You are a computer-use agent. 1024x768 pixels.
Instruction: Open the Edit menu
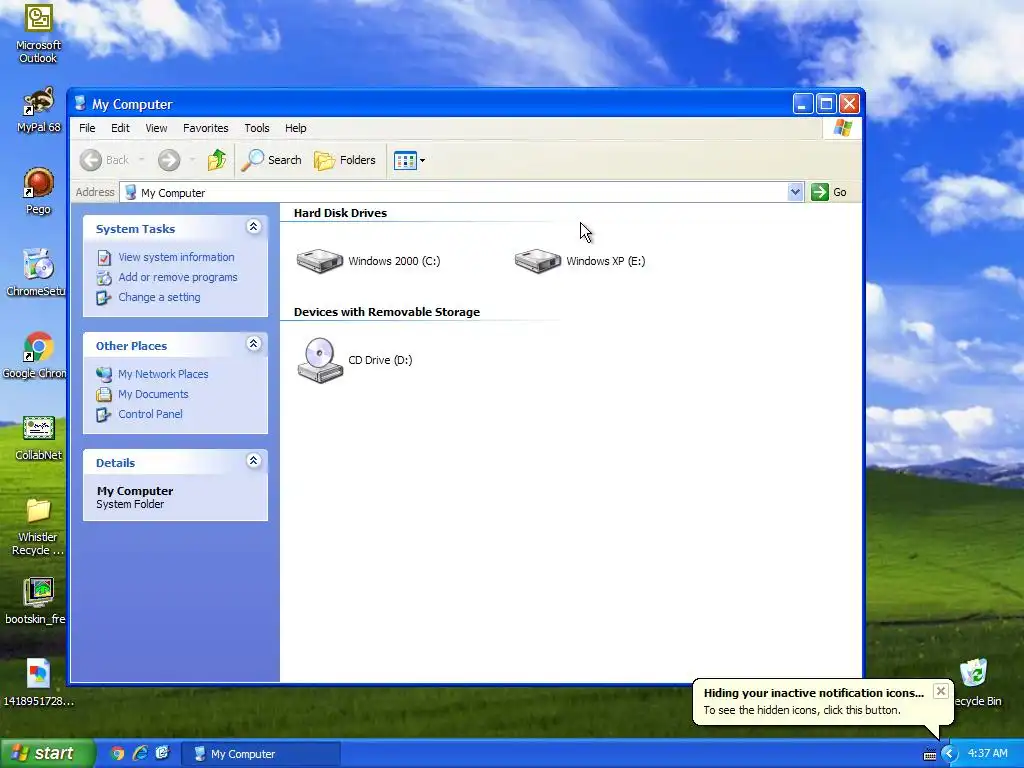point(120,128)
